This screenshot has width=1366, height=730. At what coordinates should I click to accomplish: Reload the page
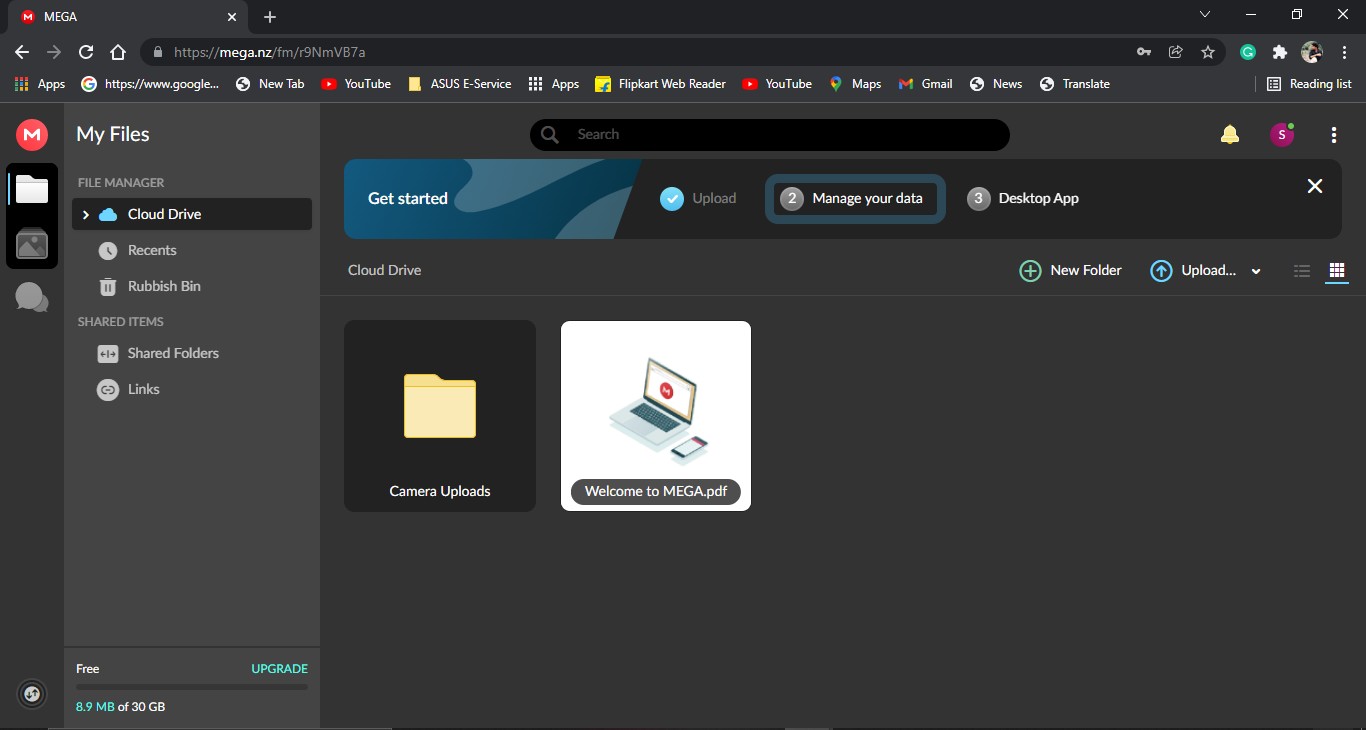[86, 52]
